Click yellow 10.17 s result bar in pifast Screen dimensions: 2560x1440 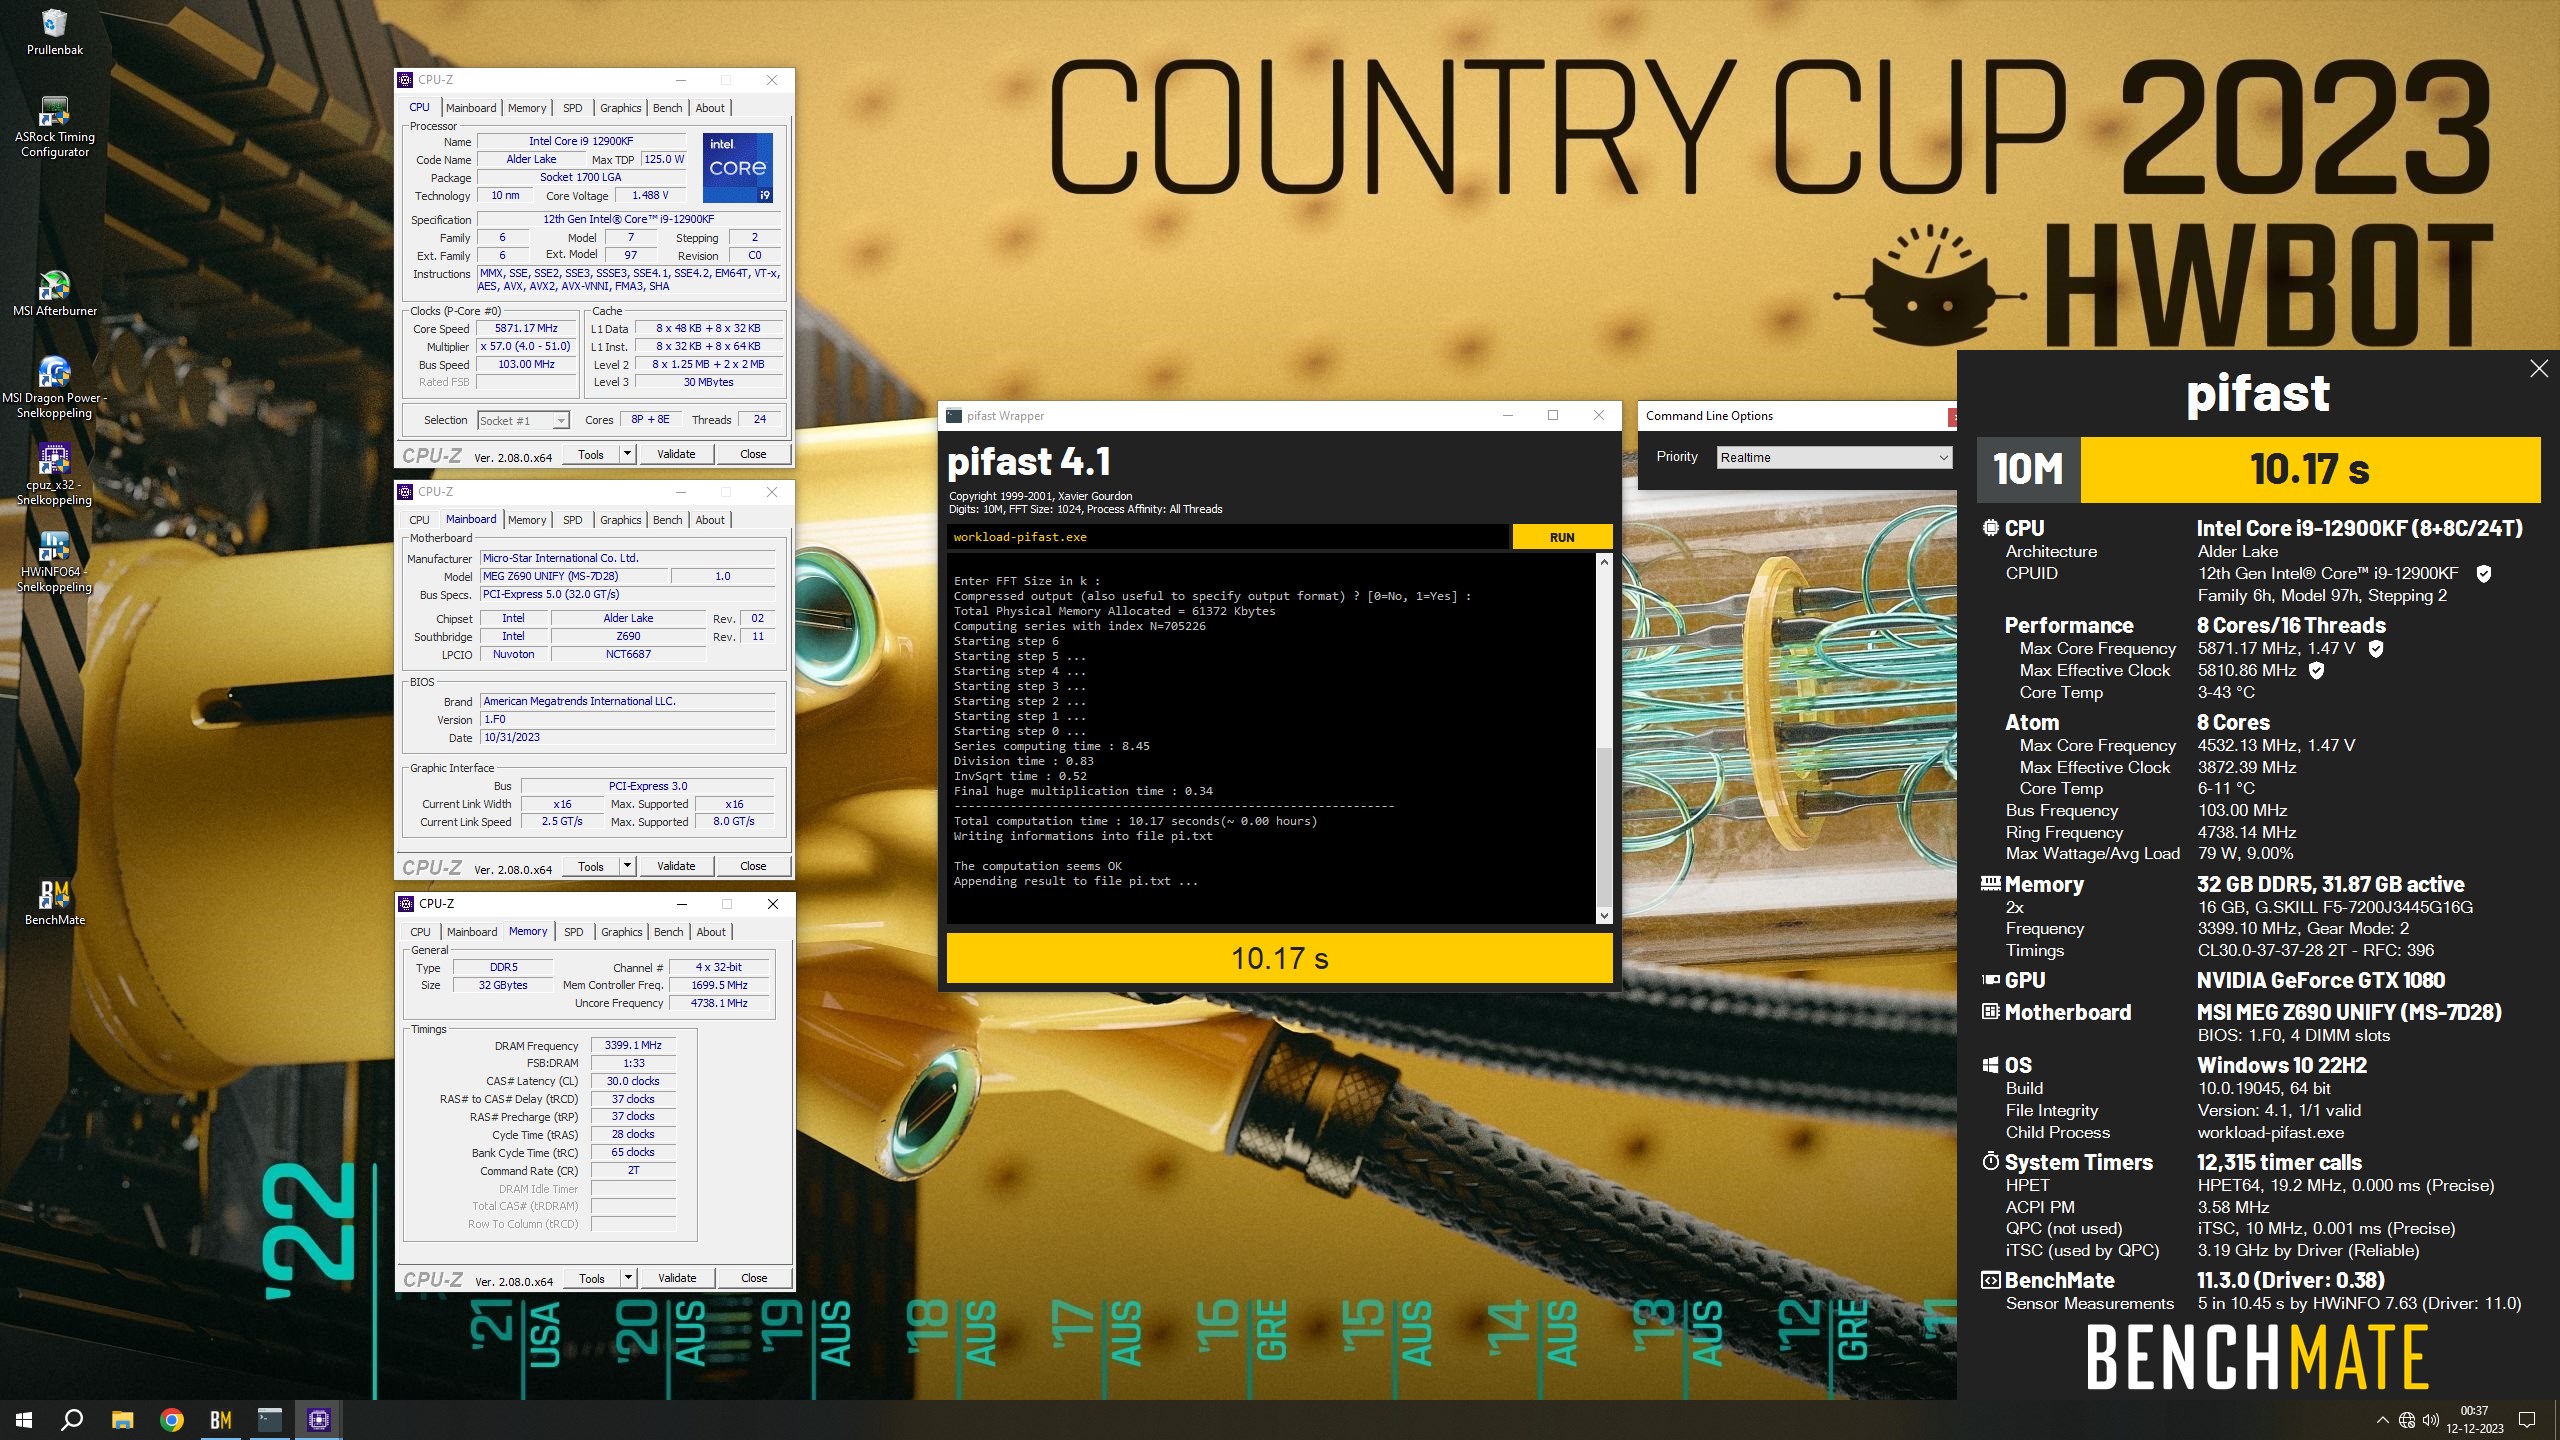click(1279, 959)
